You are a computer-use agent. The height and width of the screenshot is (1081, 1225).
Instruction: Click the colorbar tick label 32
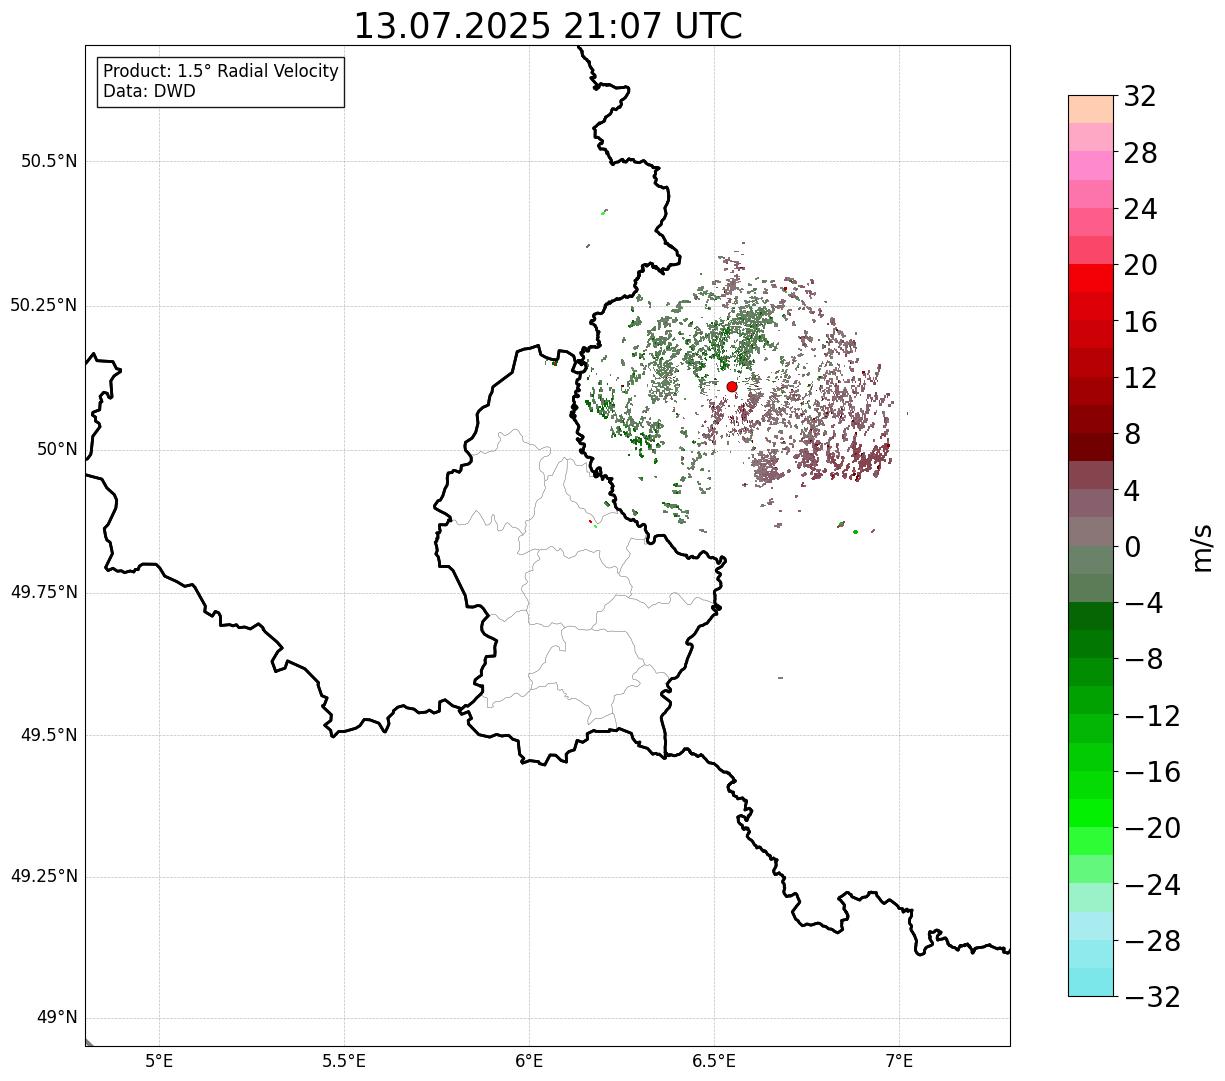(x=1140, y=96)
